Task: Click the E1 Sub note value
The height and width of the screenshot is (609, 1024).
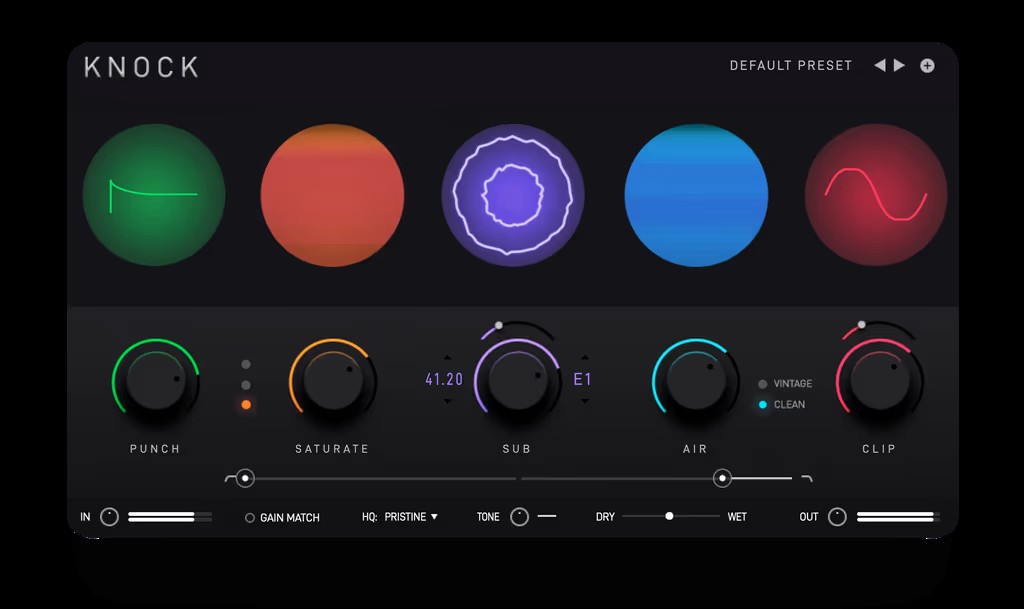Action: (583, 379)
